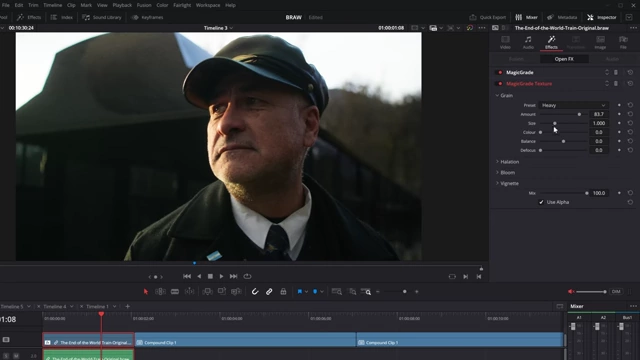Switch to the Video inspector tab
The height and width of the screenshot is (360, 640).
(505, 42)
